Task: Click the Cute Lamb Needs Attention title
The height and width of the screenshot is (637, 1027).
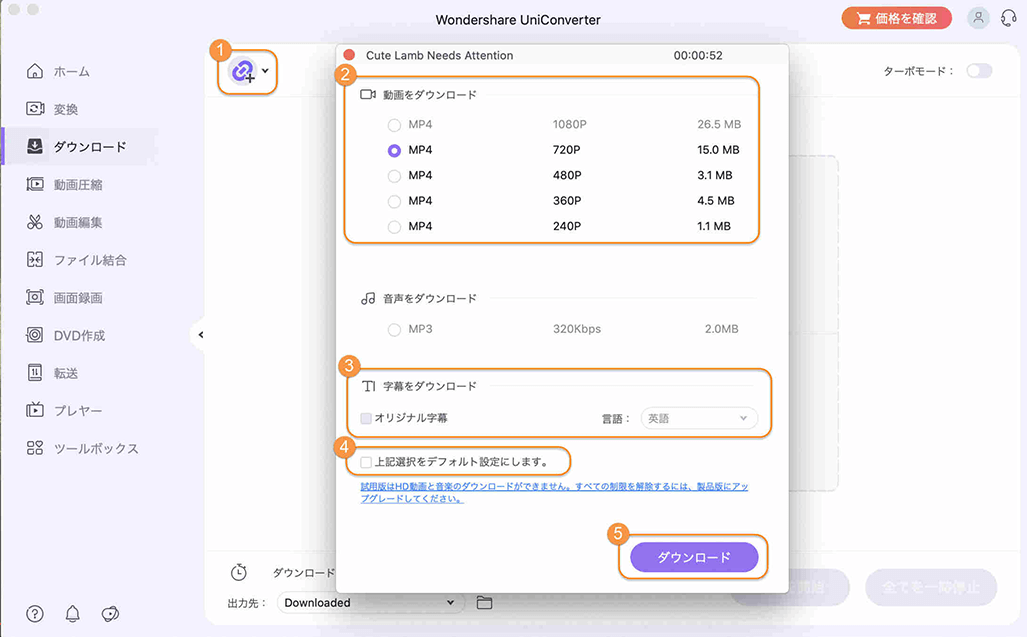Action: point(439,56)
